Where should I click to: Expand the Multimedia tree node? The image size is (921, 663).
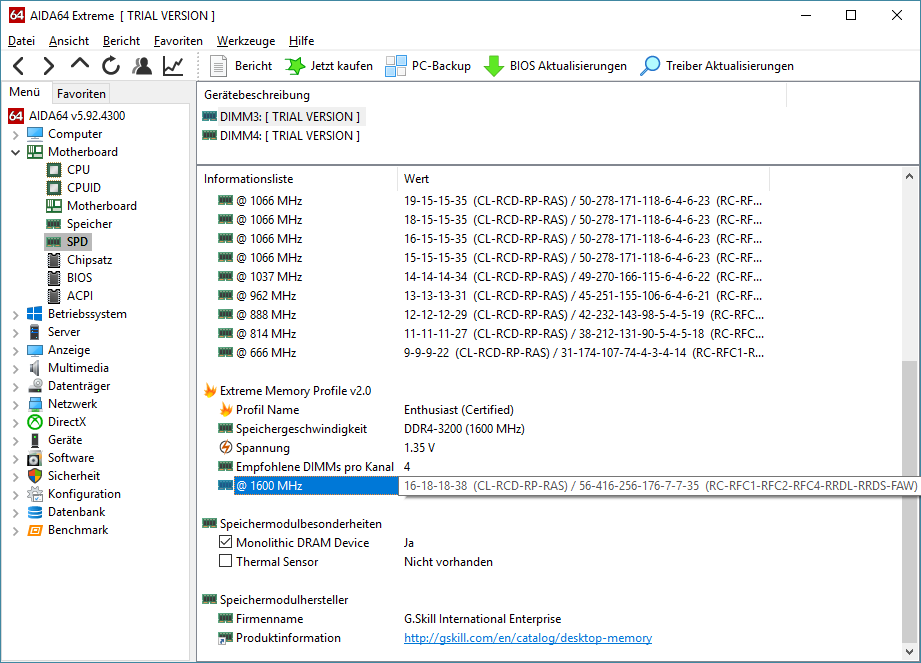coord(16,369)
